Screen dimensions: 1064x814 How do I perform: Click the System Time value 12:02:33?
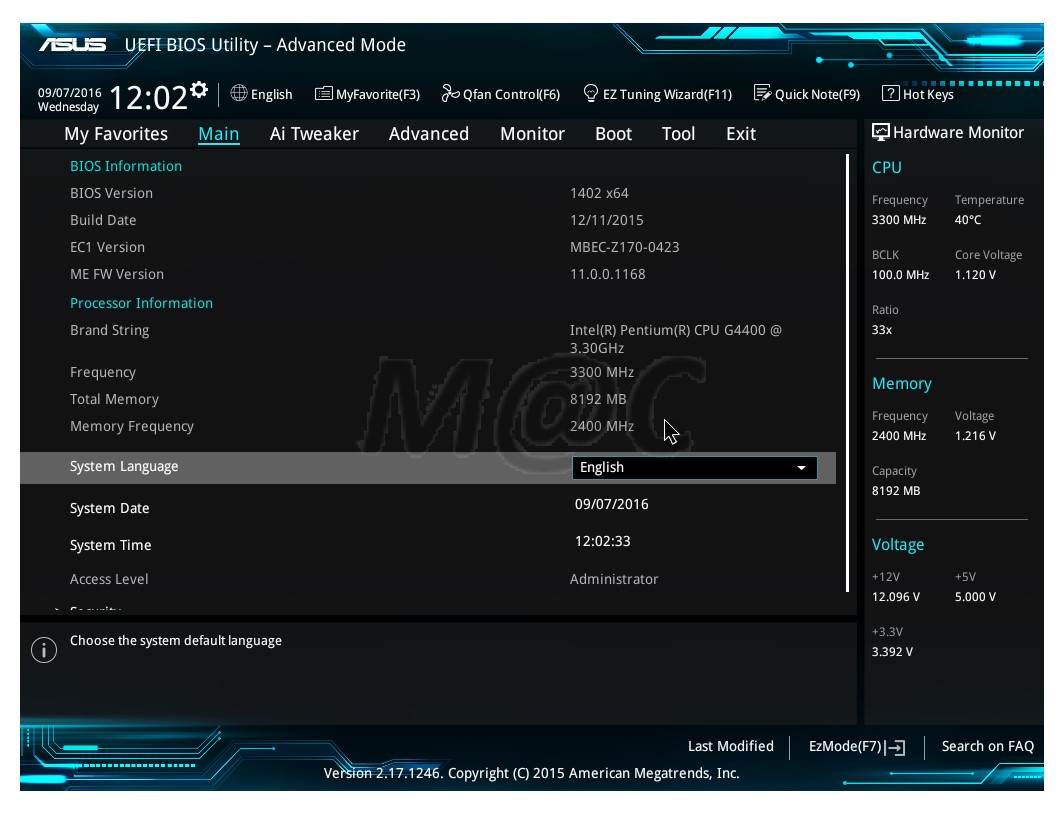pos(603,541)
